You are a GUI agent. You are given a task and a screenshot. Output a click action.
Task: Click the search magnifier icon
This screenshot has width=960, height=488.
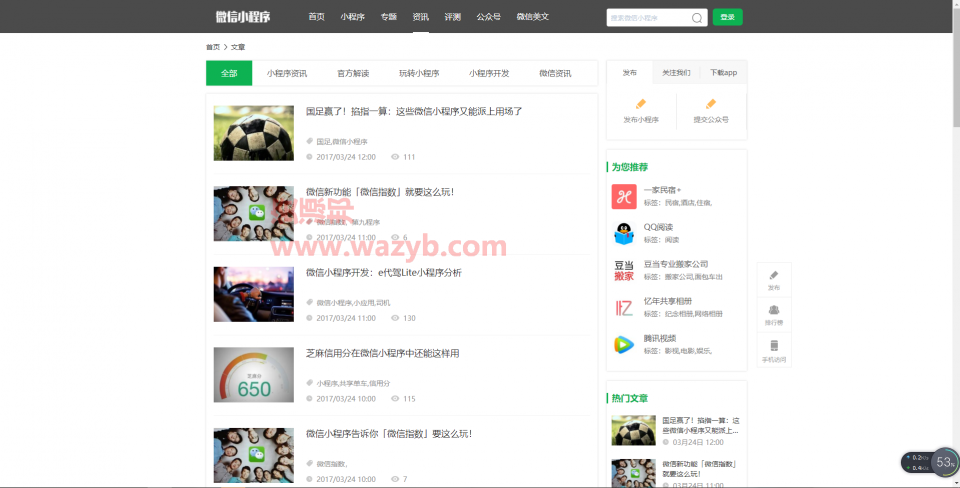pos(697,18)
